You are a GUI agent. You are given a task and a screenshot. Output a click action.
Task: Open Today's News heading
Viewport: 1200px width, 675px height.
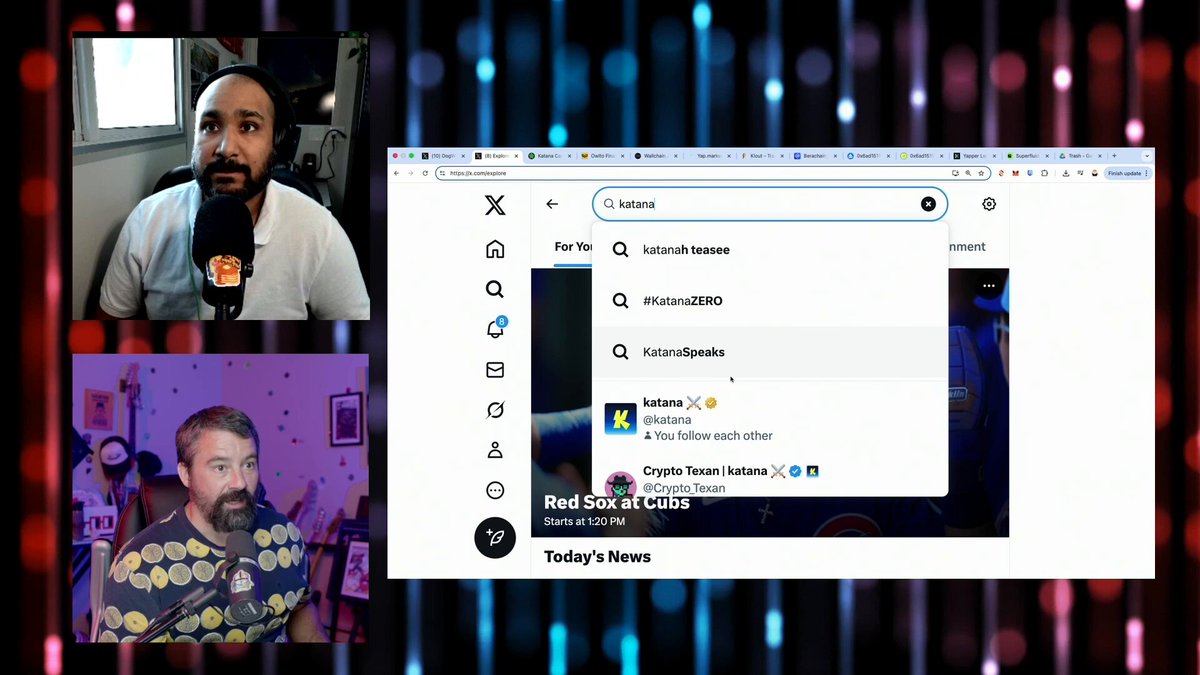click(597, 556)
